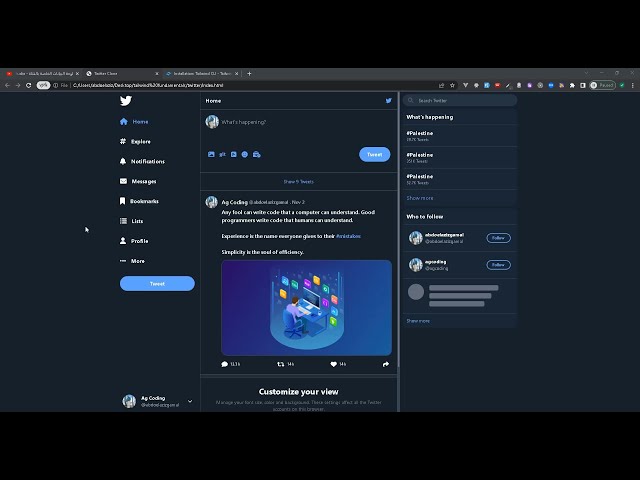Open Explore with the hashtag icon

pyautogui.click(x=123, y=141)
